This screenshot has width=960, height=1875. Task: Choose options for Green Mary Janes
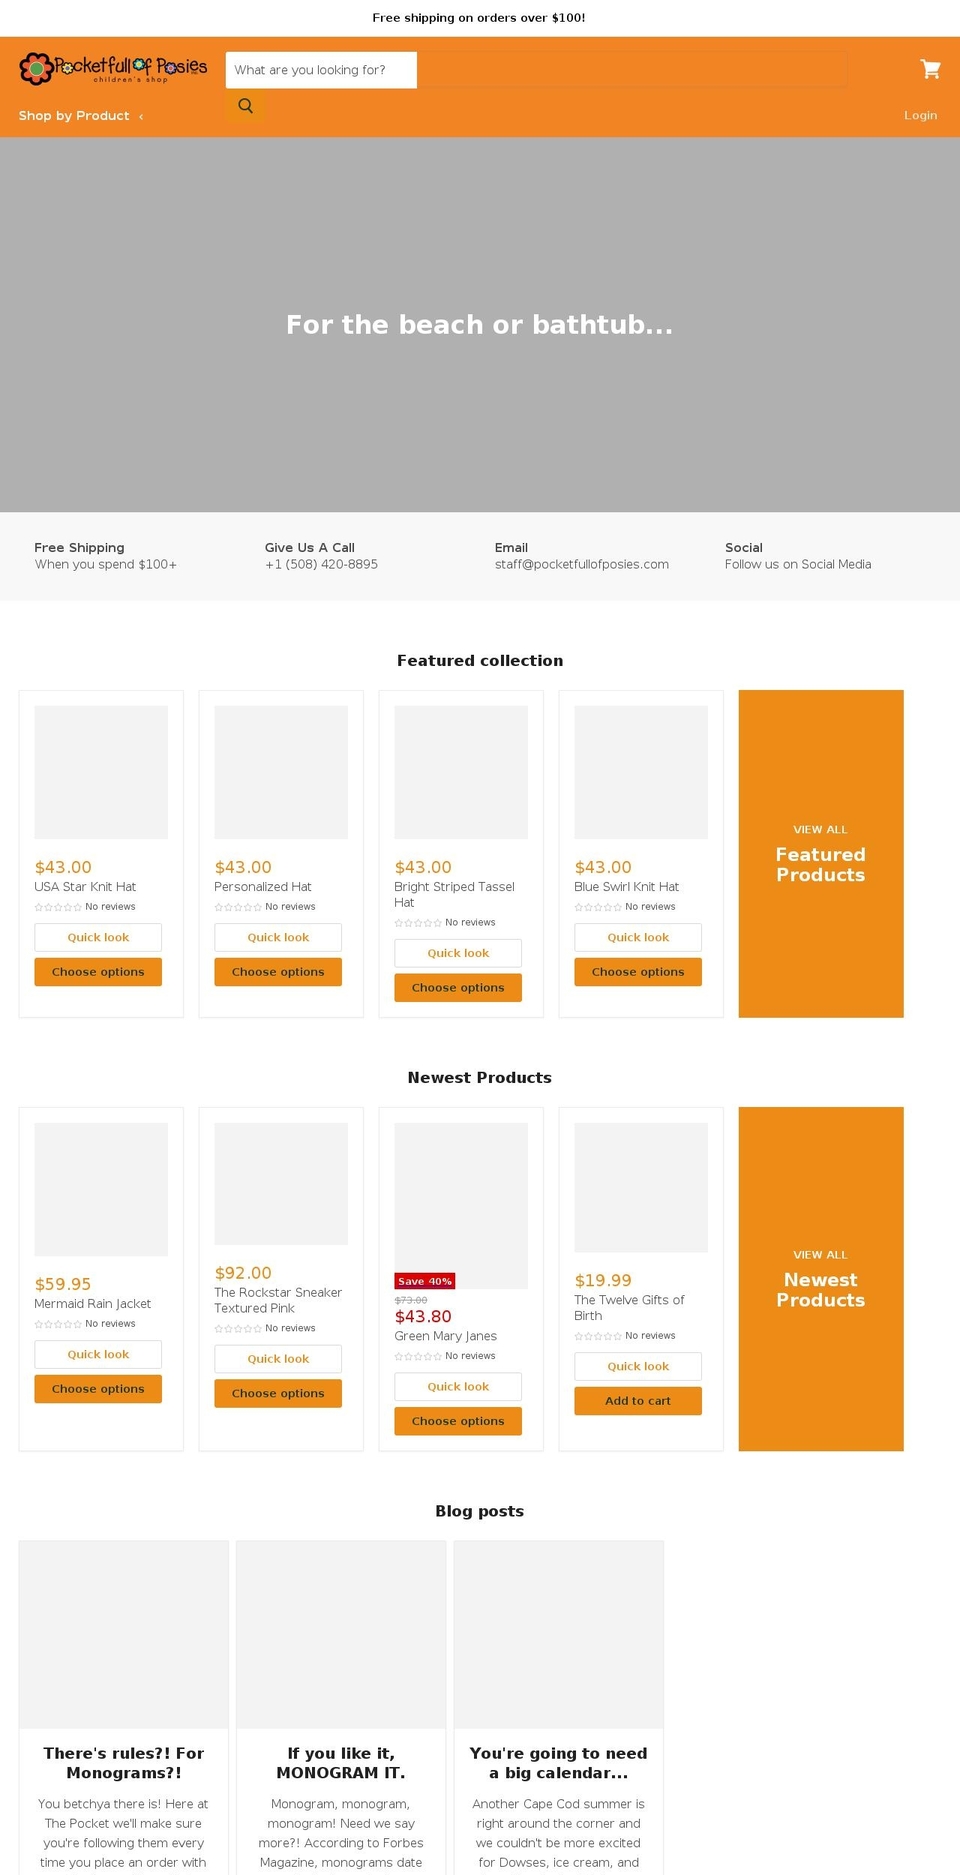click(458, 1421)
